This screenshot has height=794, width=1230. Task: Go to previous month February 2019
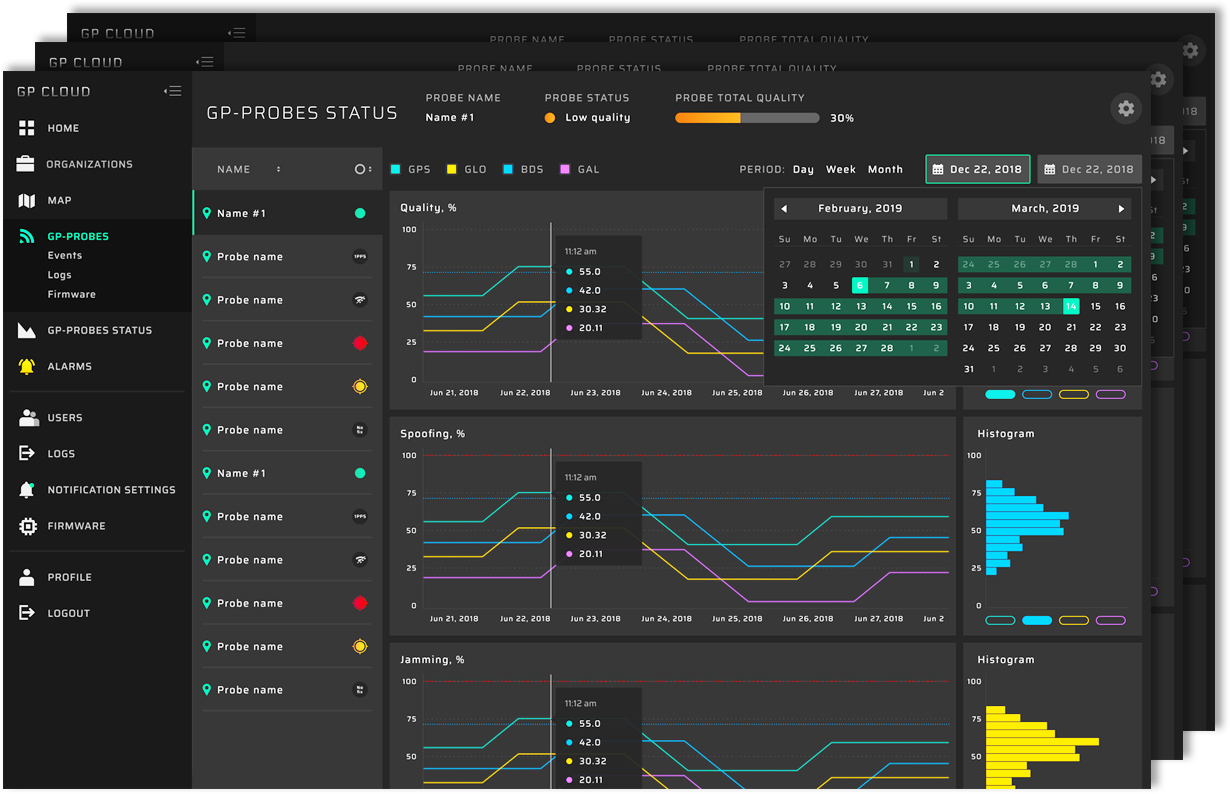(x=782, y=208)
